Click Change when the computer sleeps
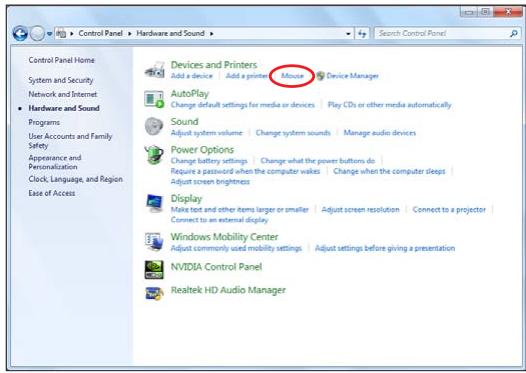 [389, 171]
